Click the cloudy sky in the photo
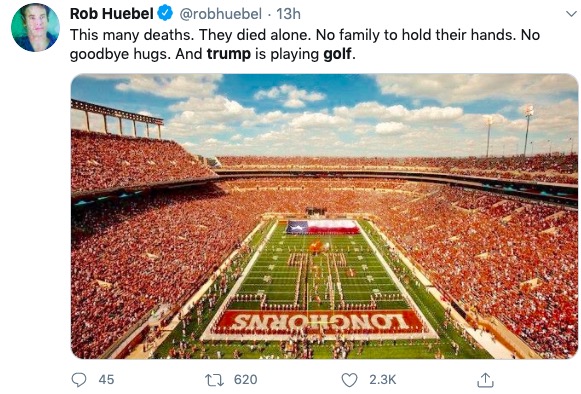The height and width of the screenshot is (394, 581). click(x=324, y=113)
